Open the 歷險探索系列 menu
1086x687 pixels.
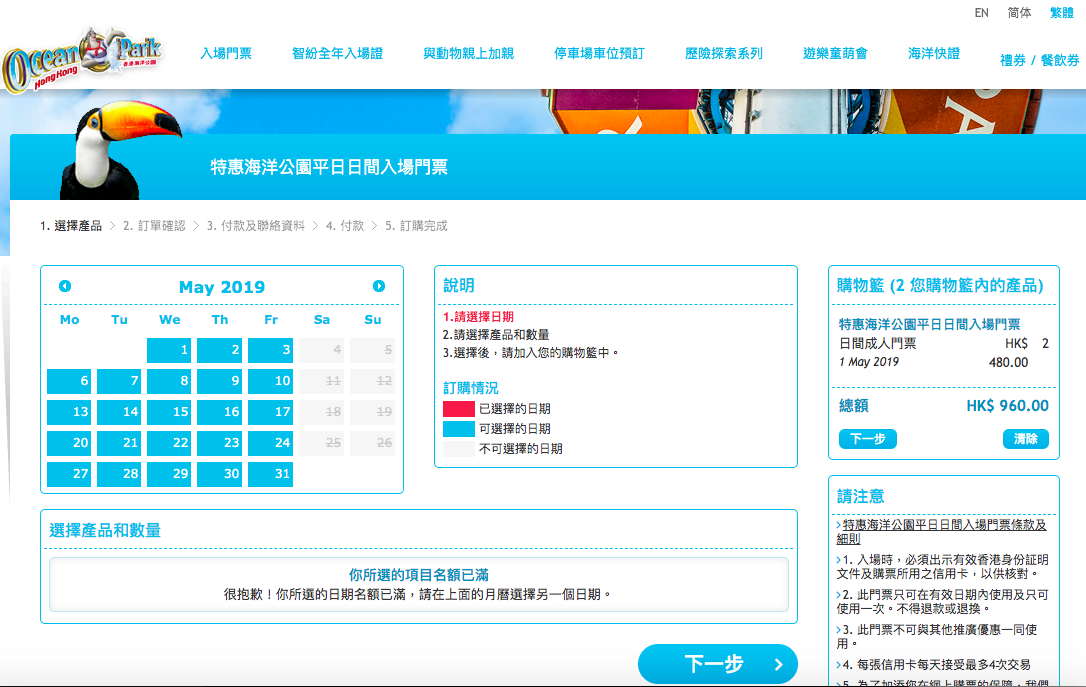pos(724,53)
